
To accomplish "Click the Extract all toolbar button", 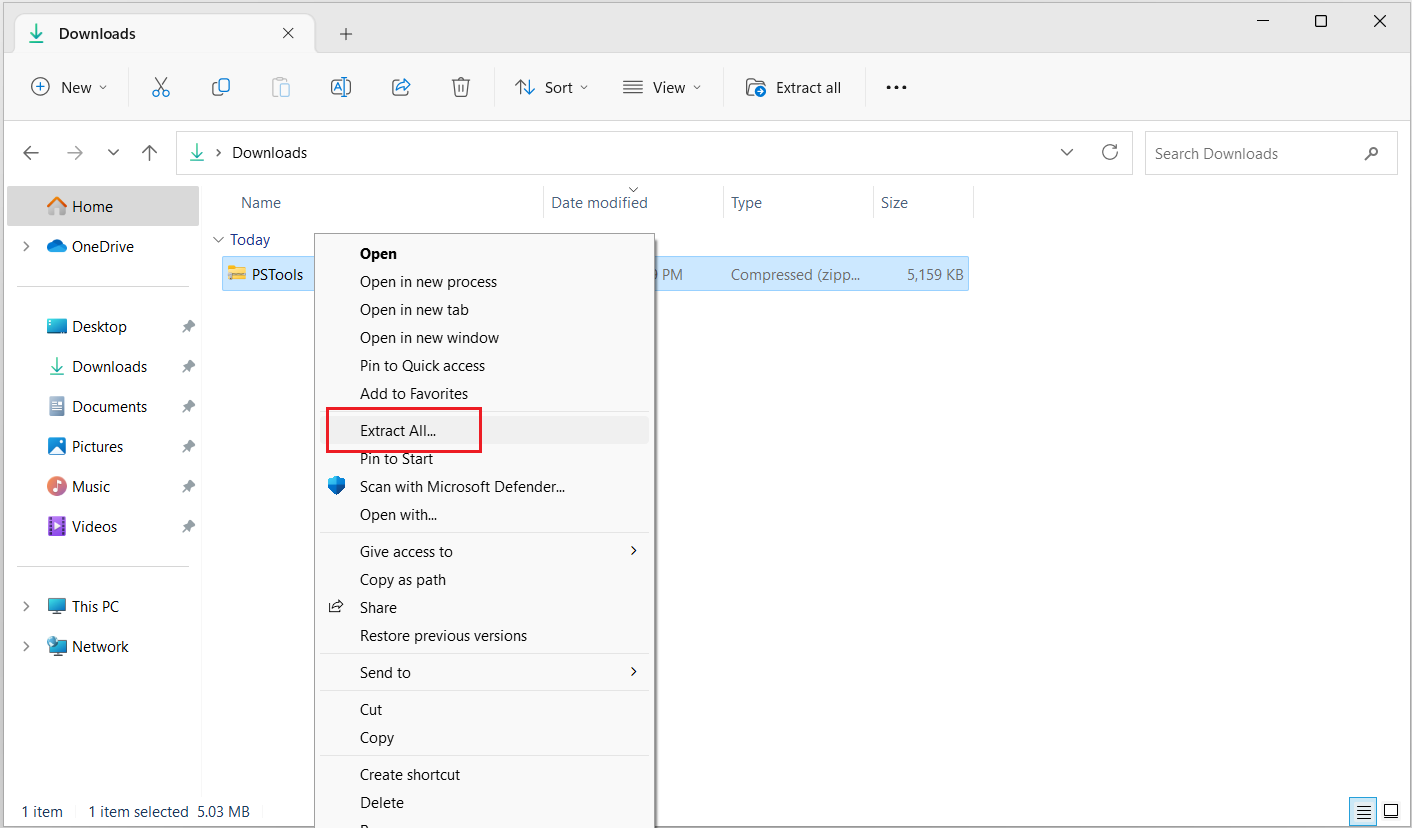I will coord(794,88).
